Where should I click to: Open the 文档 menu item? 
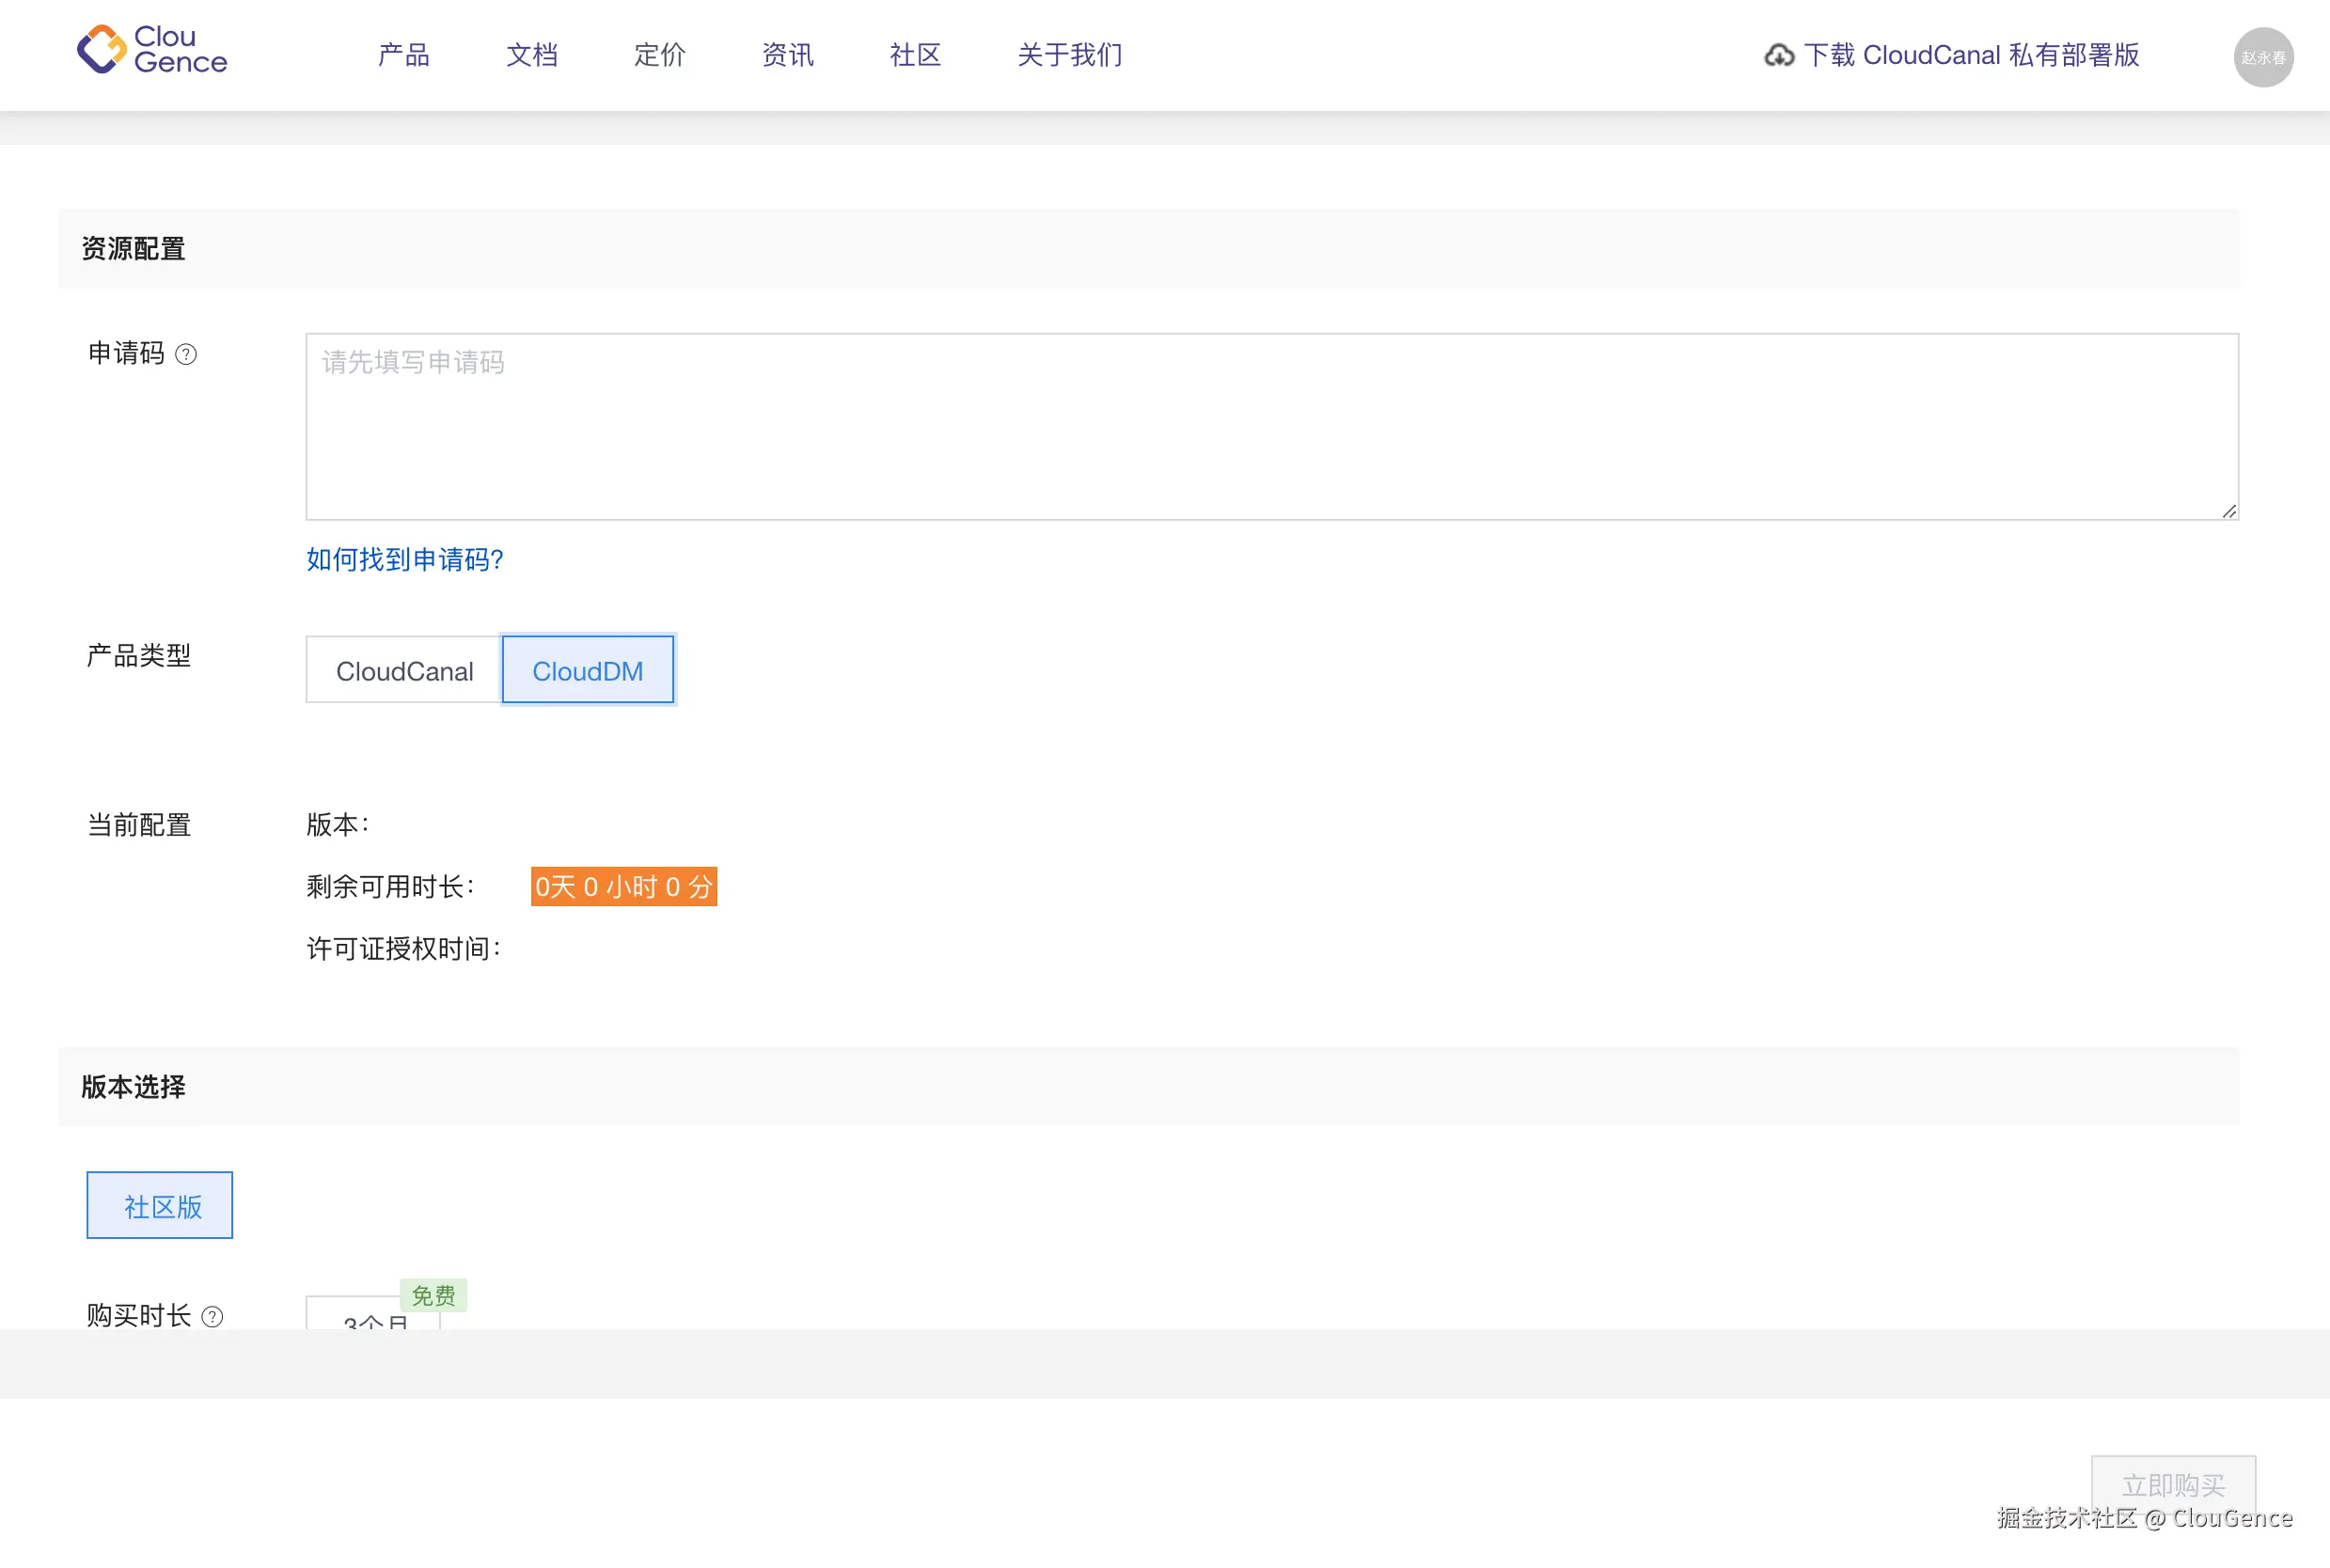coord(532,55)
